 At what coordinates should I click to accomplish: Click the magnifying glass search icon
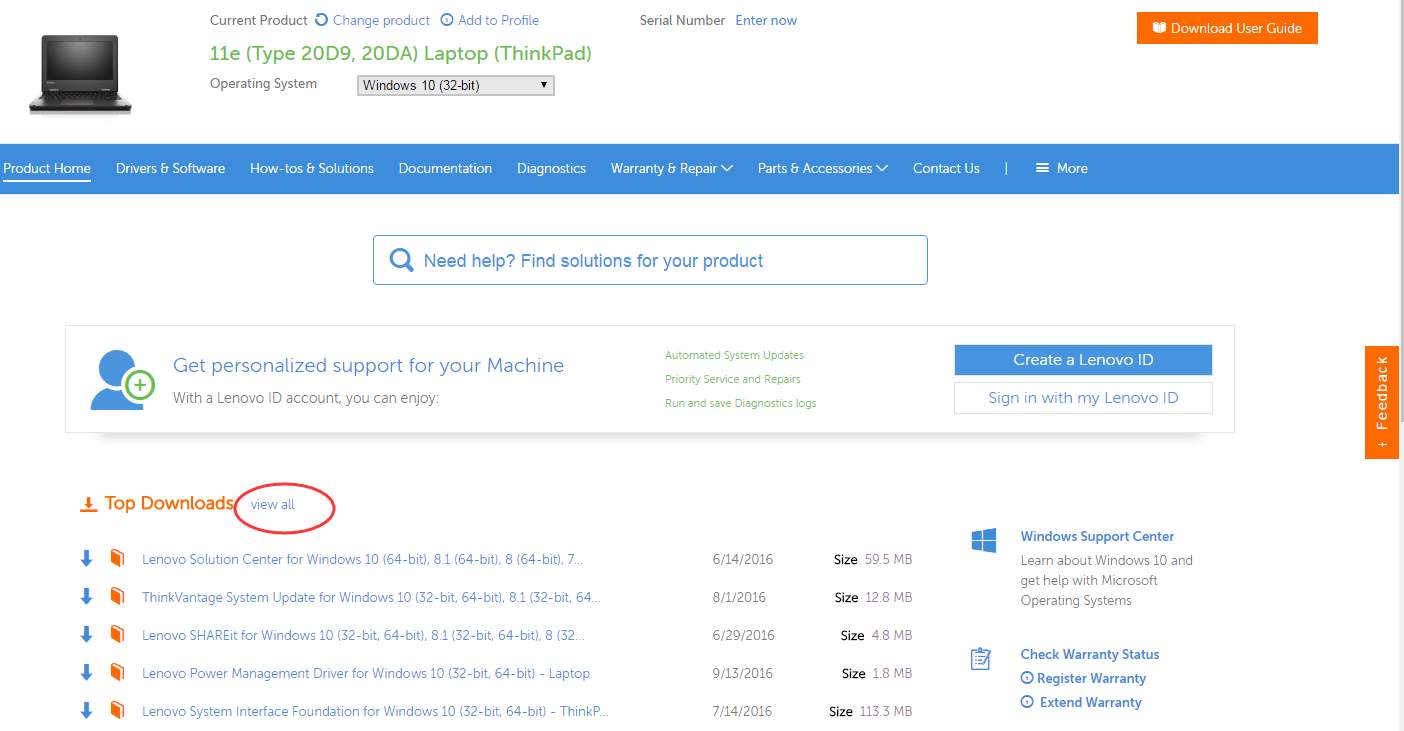401,260
